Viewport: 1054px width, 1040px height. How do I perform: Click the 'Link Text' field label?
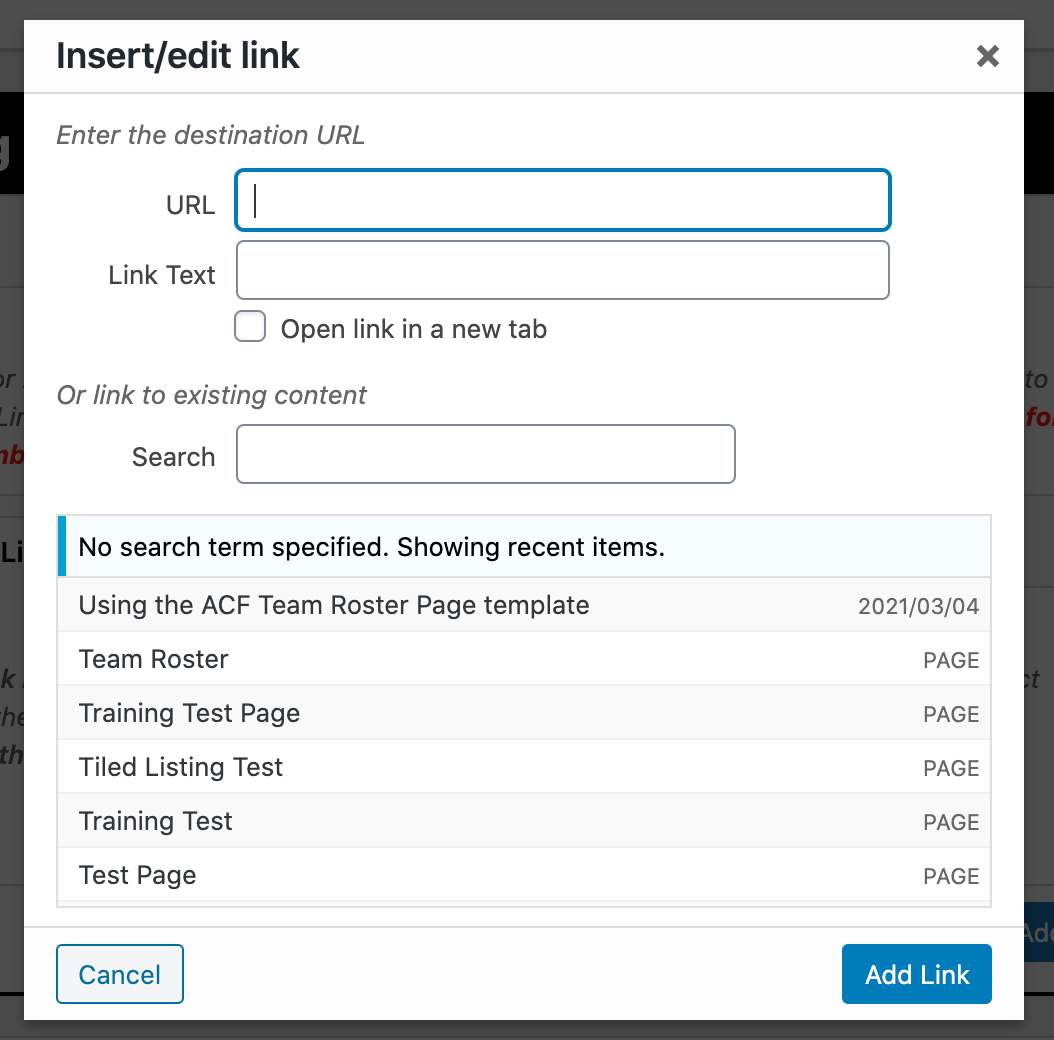pos(162,275)
